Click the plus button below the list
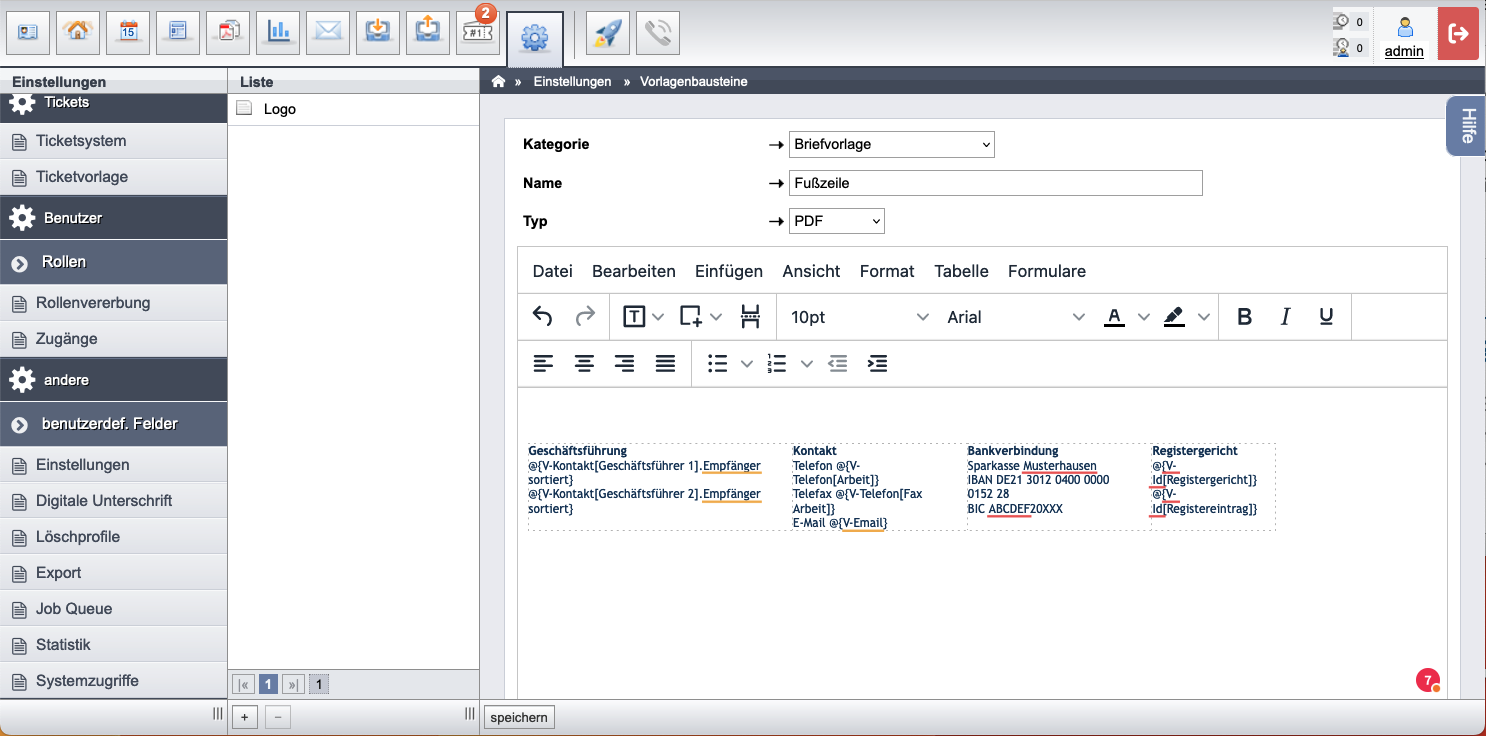 click(245, 717)
